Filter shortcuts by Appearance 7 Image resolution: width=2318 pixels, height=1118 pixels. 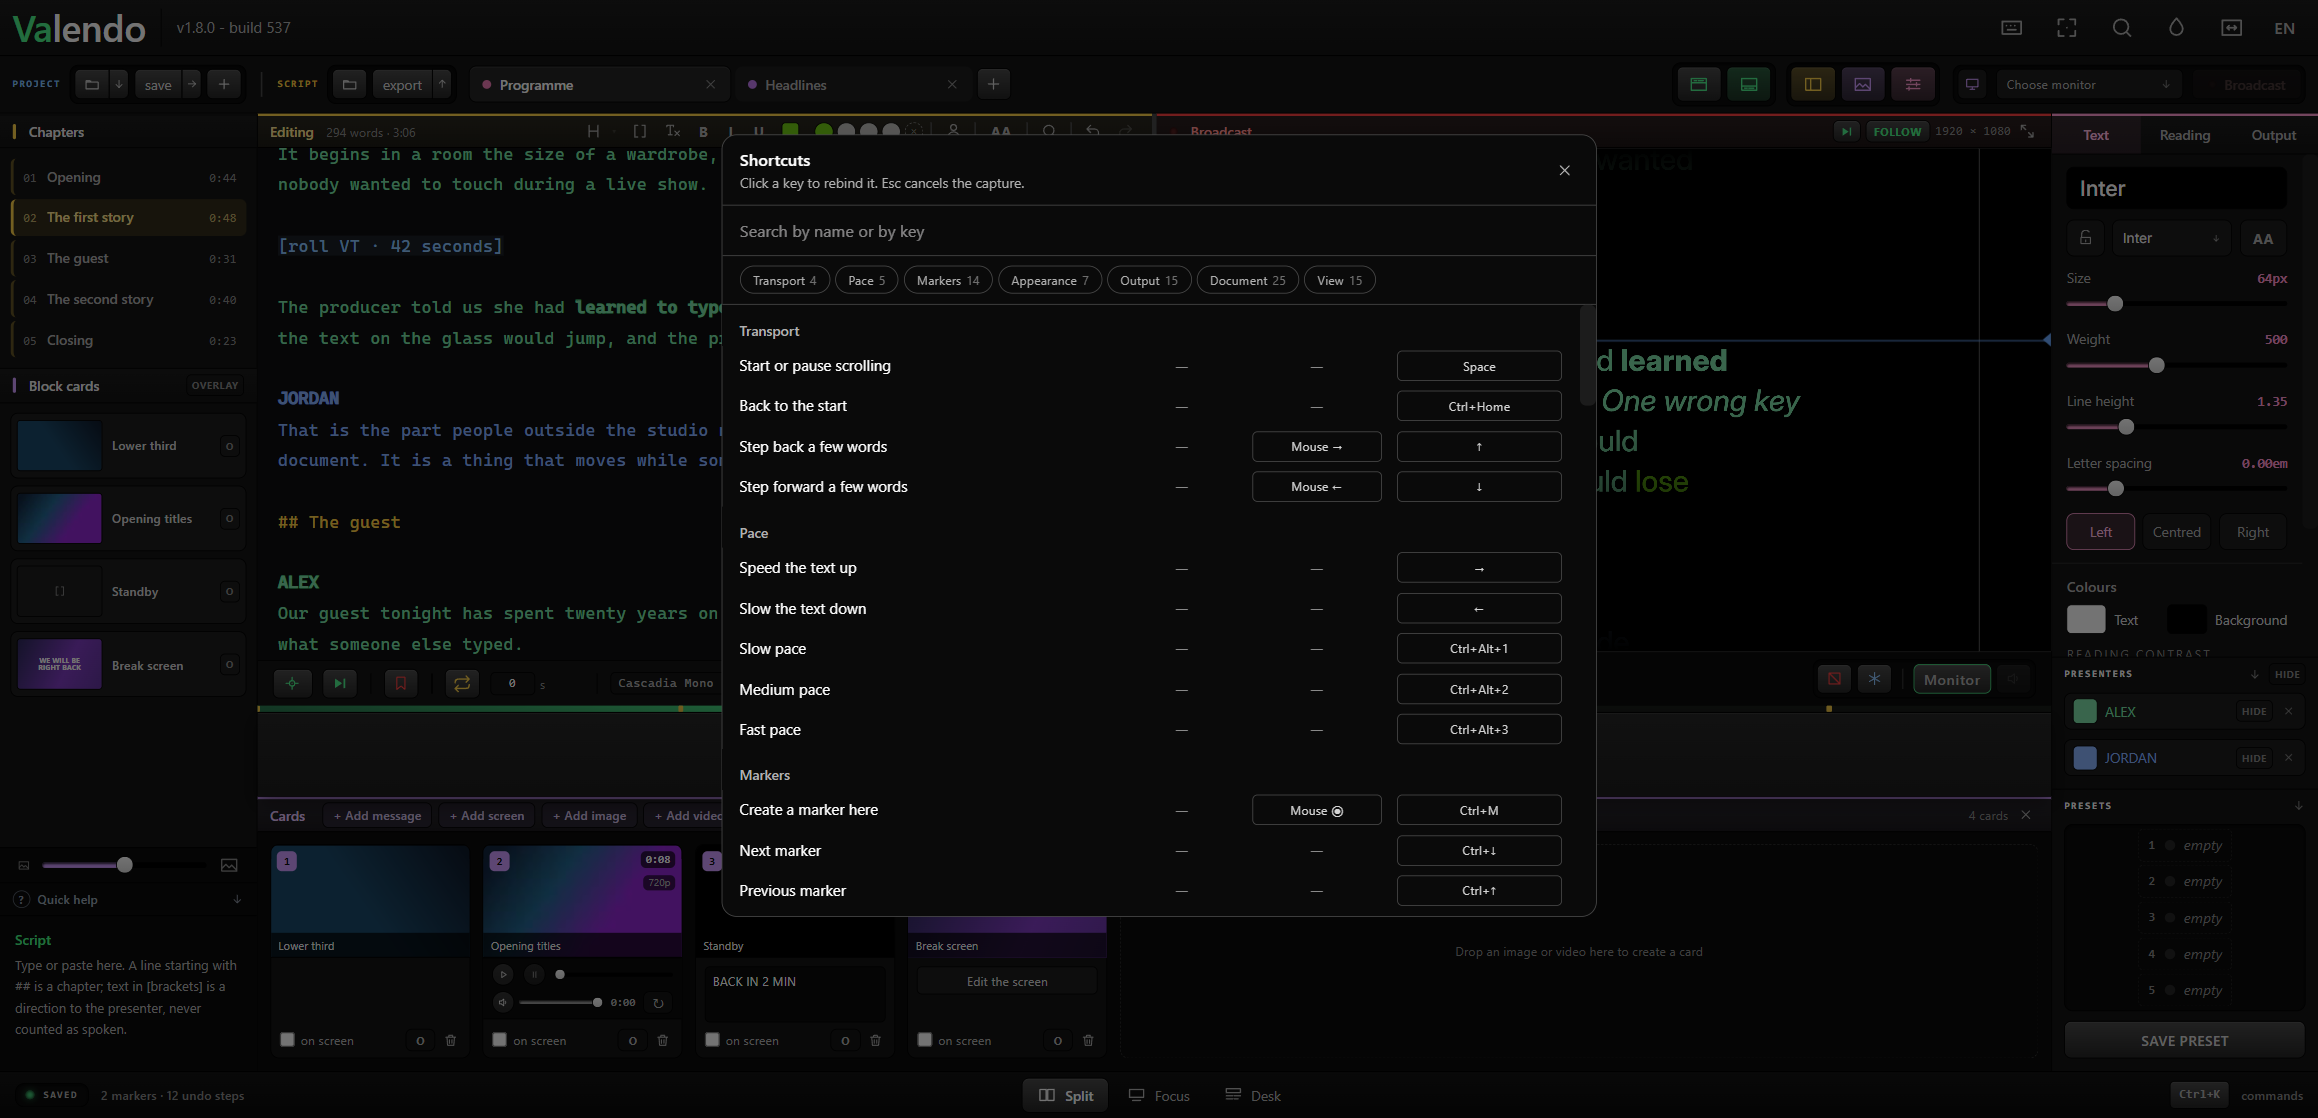tap(1049, 280)
